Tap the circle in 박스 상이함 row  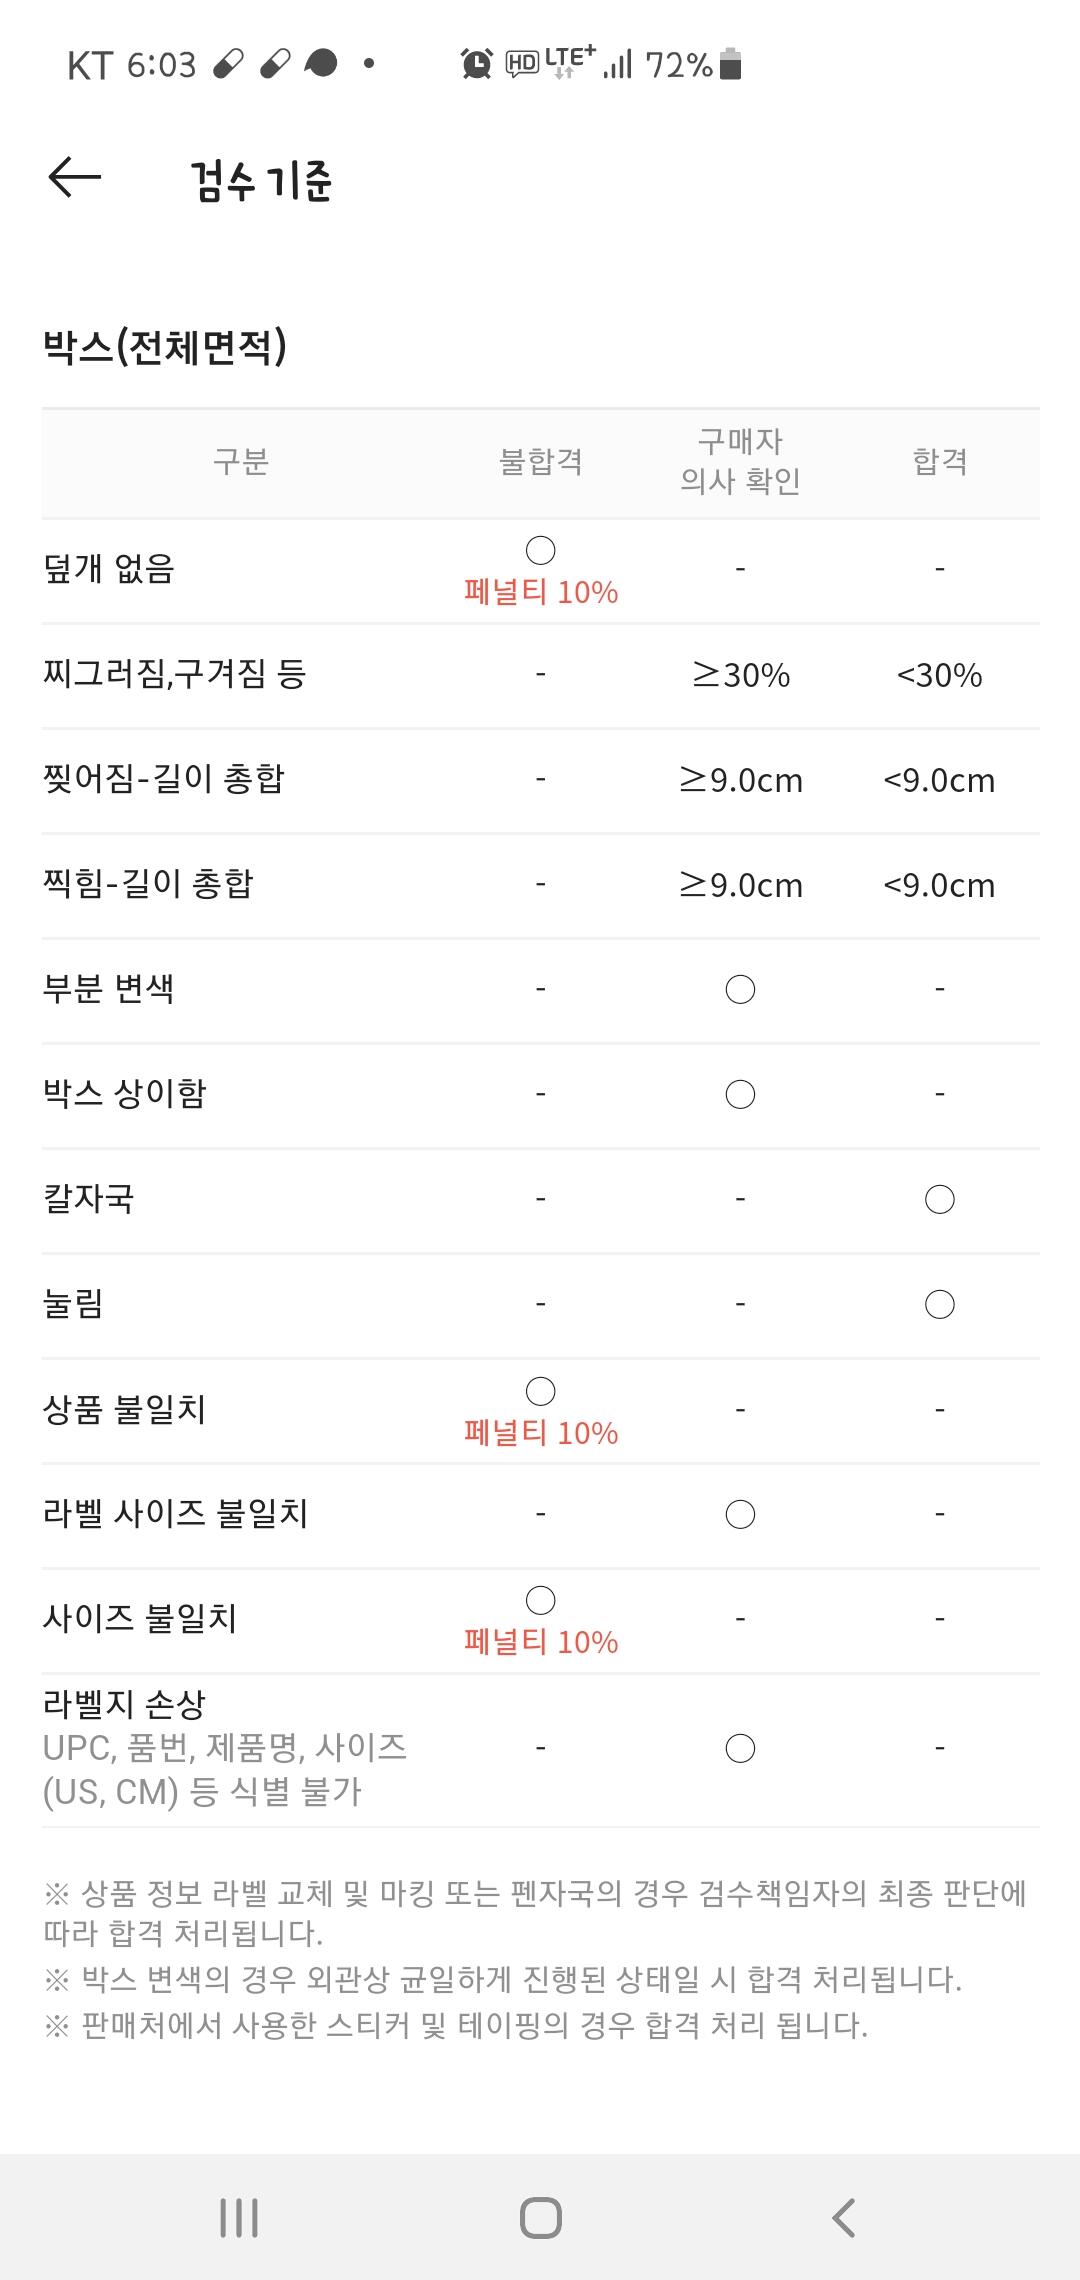click(x=740, y=1094)
